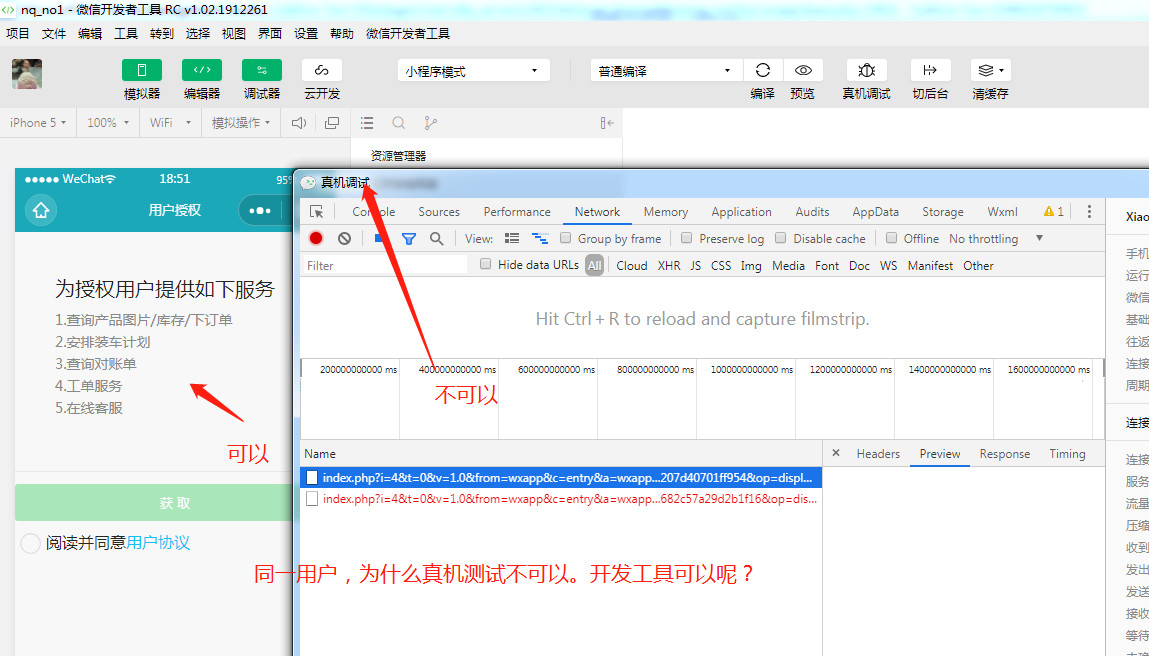1149x656 pixels.
Task: Open the Response tab in details
Action: click(1004, 454)
